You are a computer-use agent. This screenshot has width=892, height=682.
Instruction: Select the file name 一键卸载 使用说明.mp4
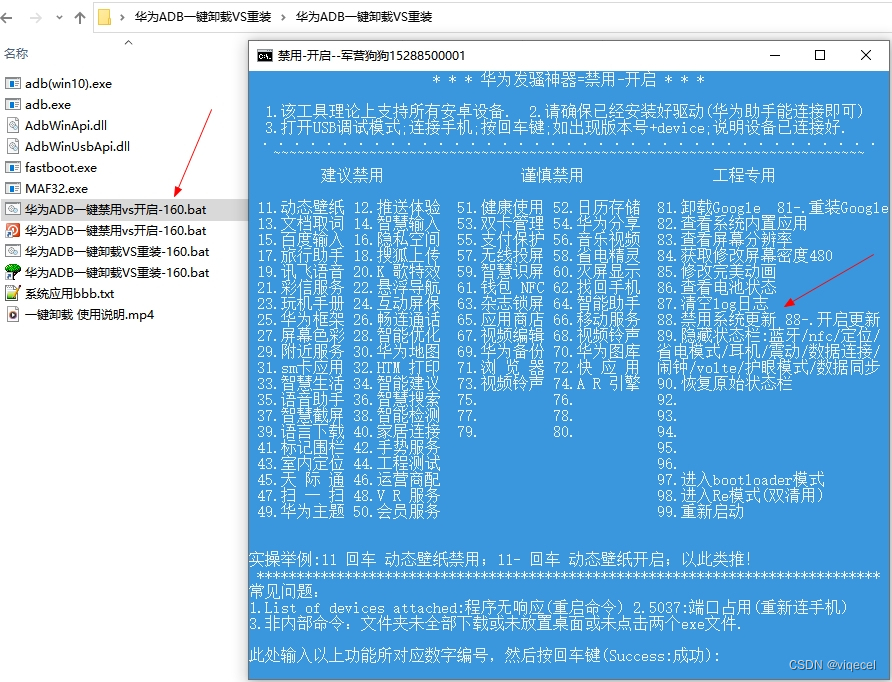click(x=89, y=315)
